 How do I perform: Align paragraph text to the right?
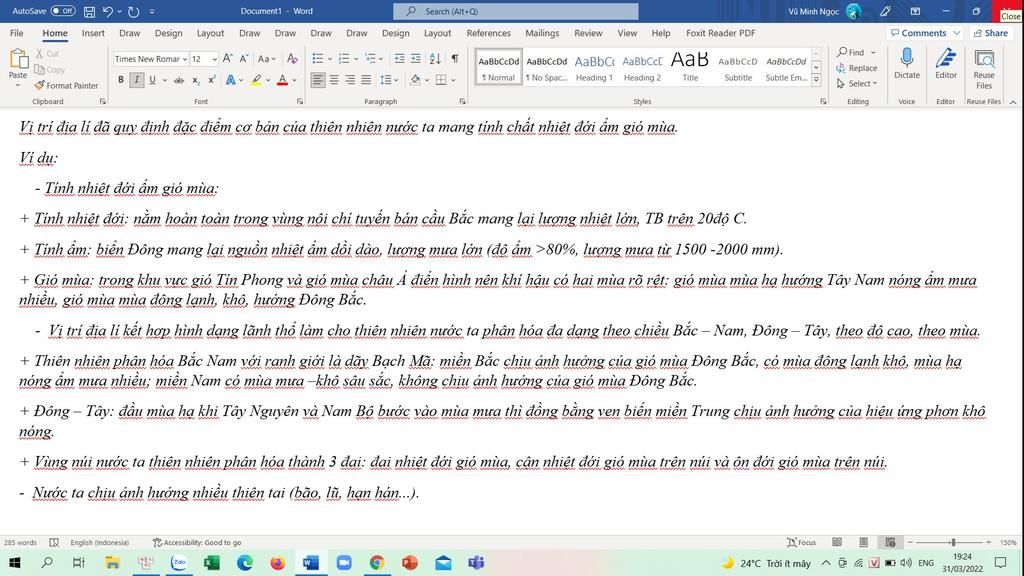coord(350,80)
